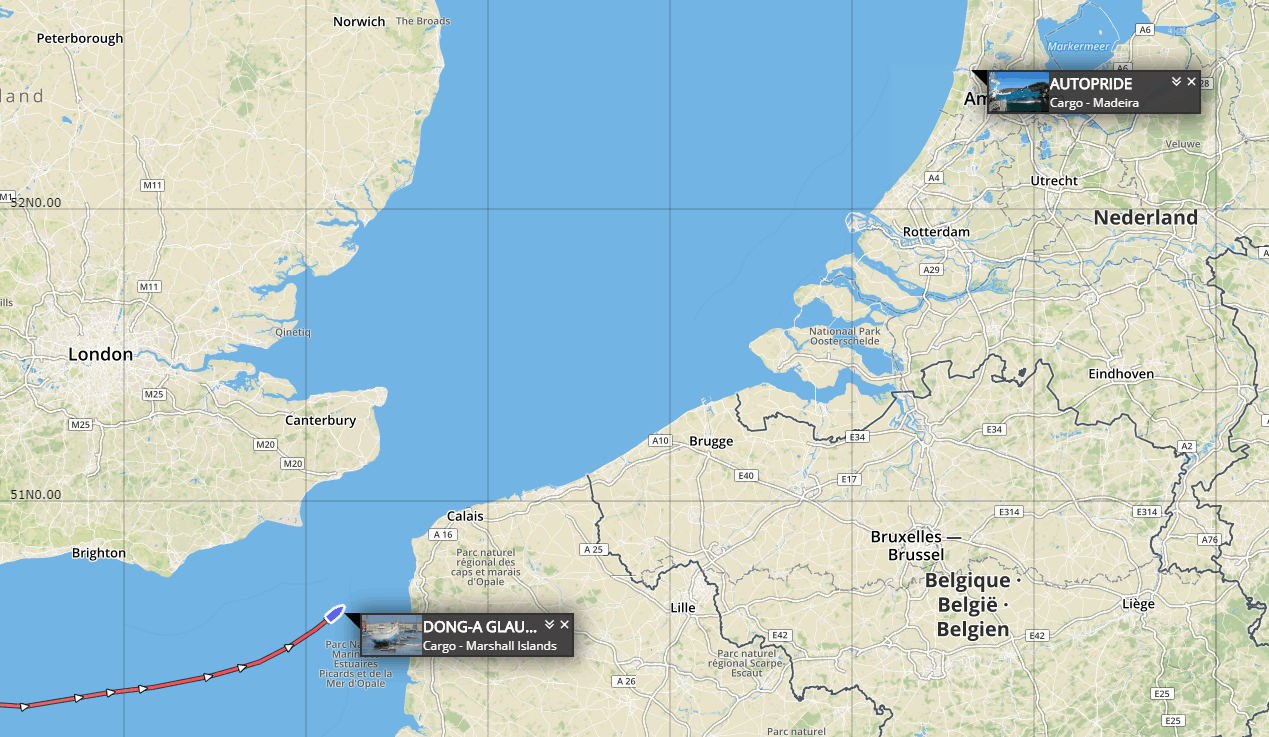Click the Rotterdam city label
This screenshot has height=737, width=1269.
936,232
